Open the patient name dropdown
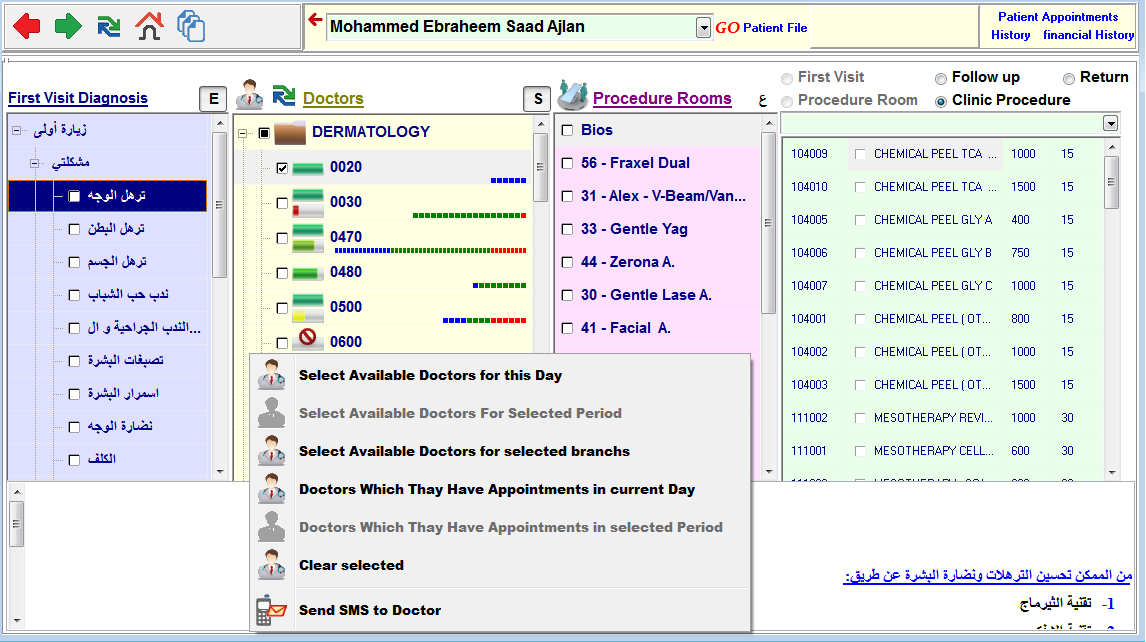This screenshot has width=1146, height=642. [x=703, y=28]
